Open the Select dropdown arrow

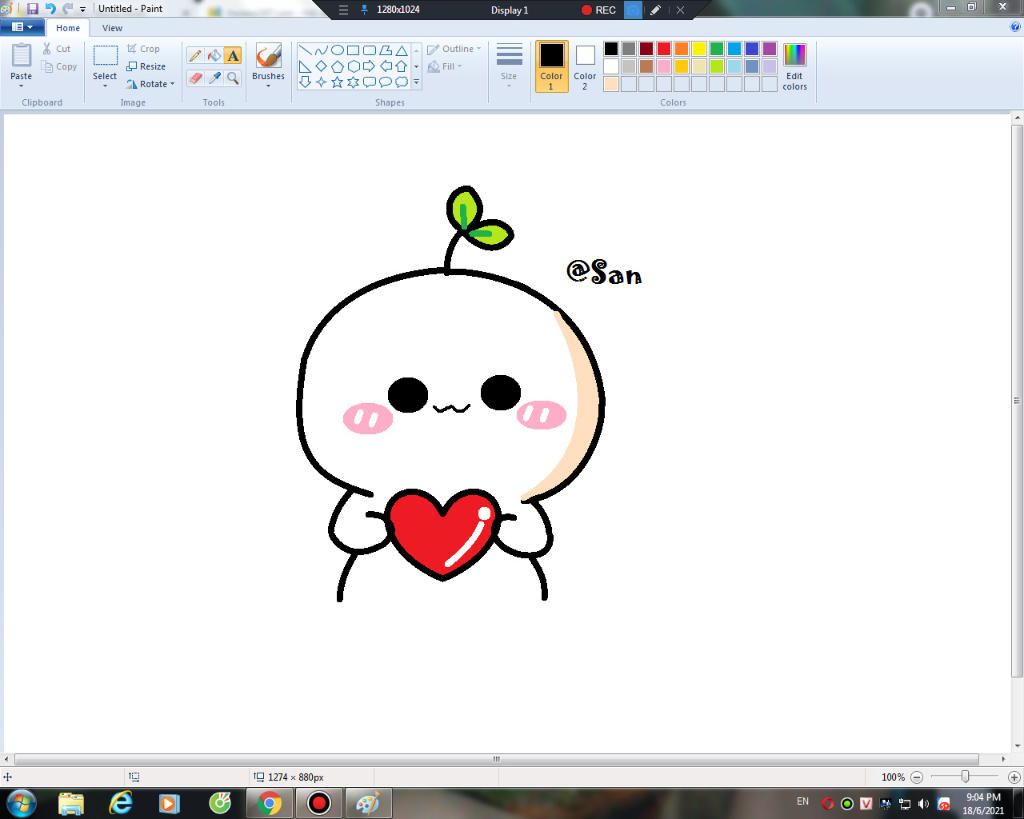[104, 86]
